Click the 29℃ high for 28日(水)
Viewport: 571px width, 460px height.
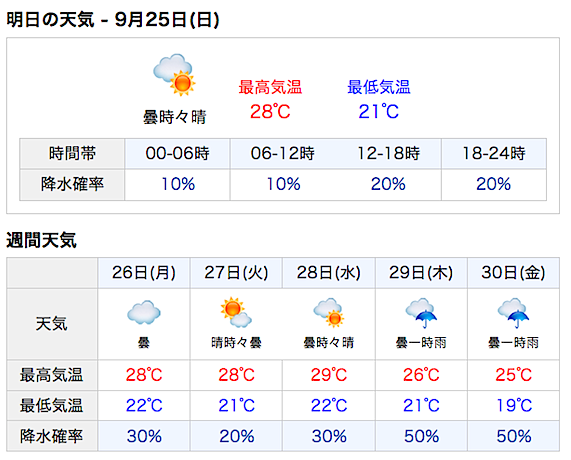329,375
